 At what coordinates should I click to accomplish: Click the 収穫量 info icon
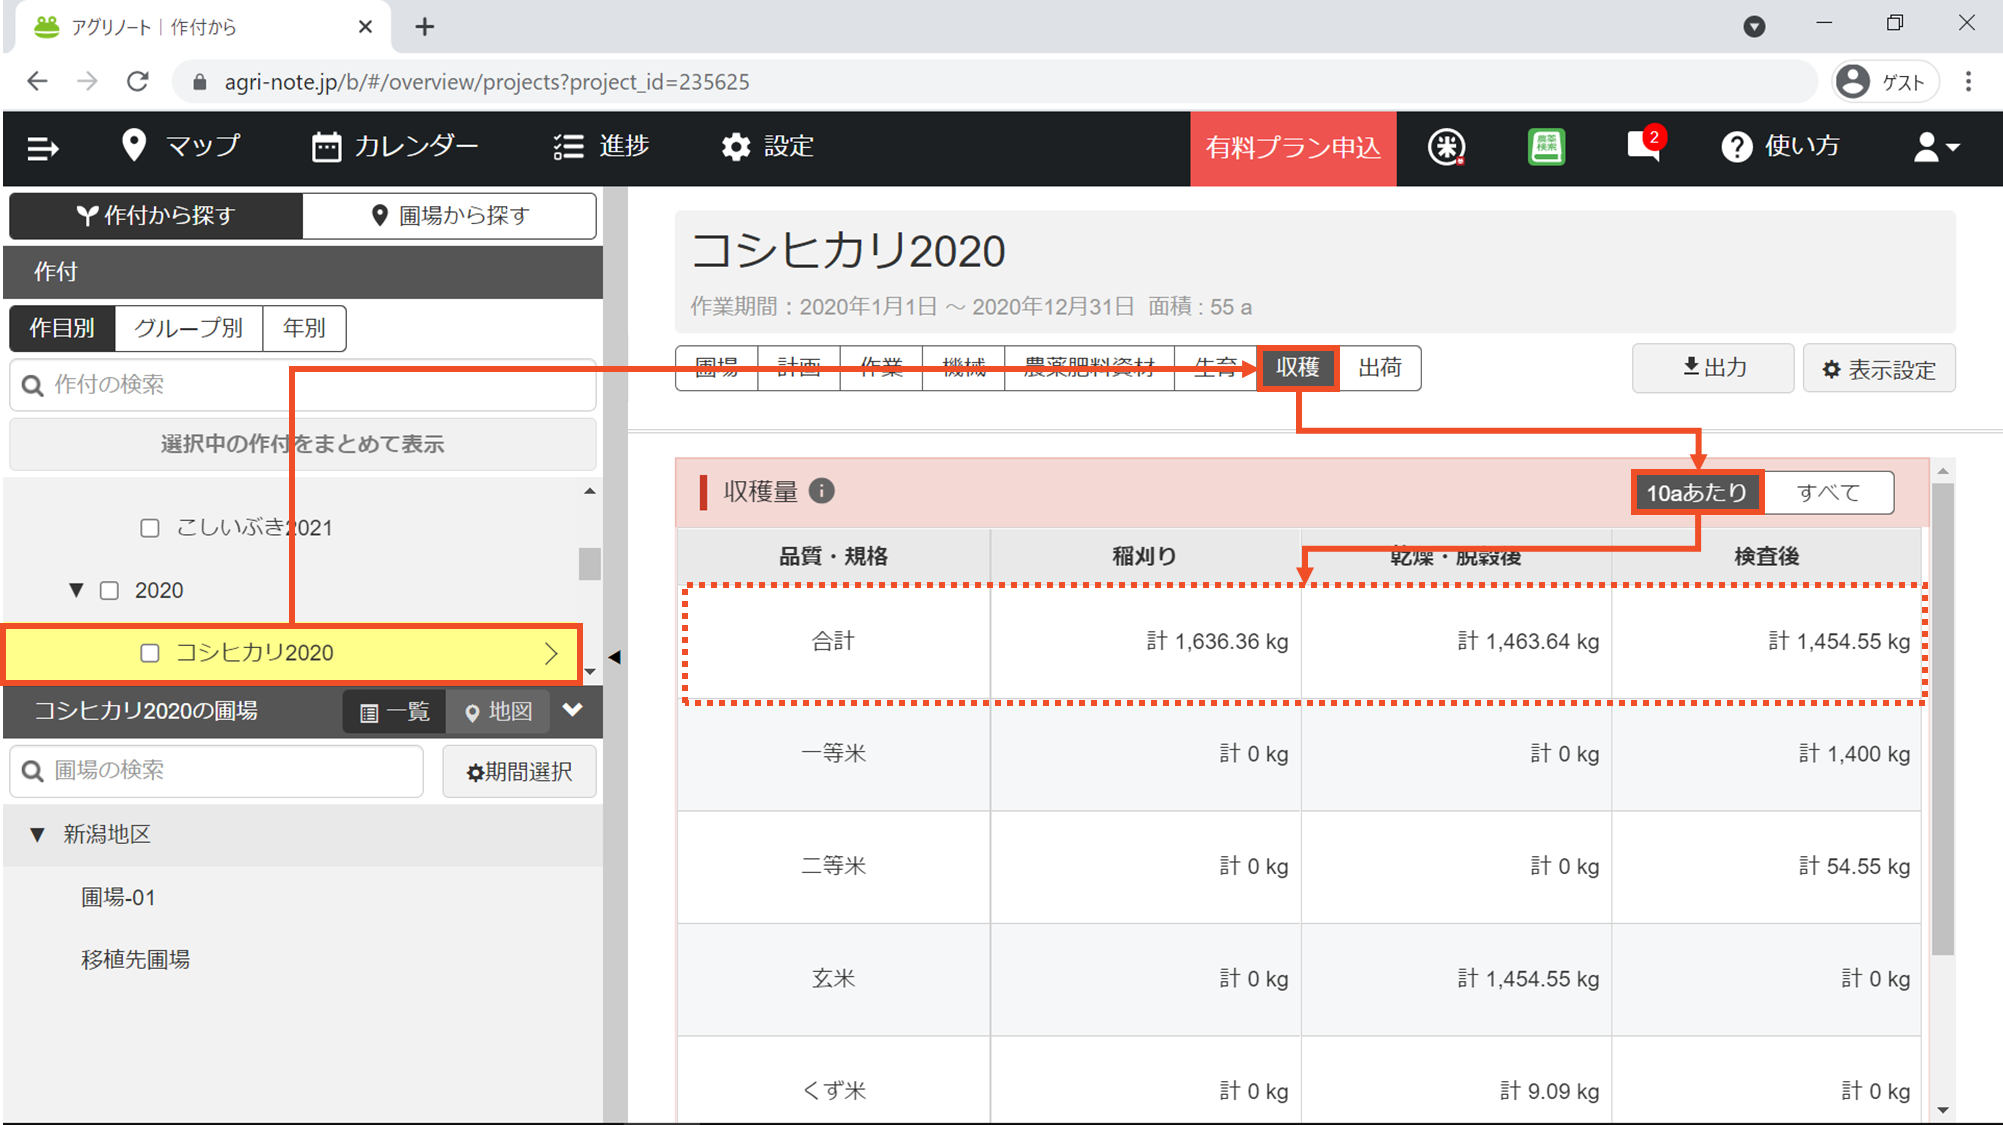click(821, 491)
